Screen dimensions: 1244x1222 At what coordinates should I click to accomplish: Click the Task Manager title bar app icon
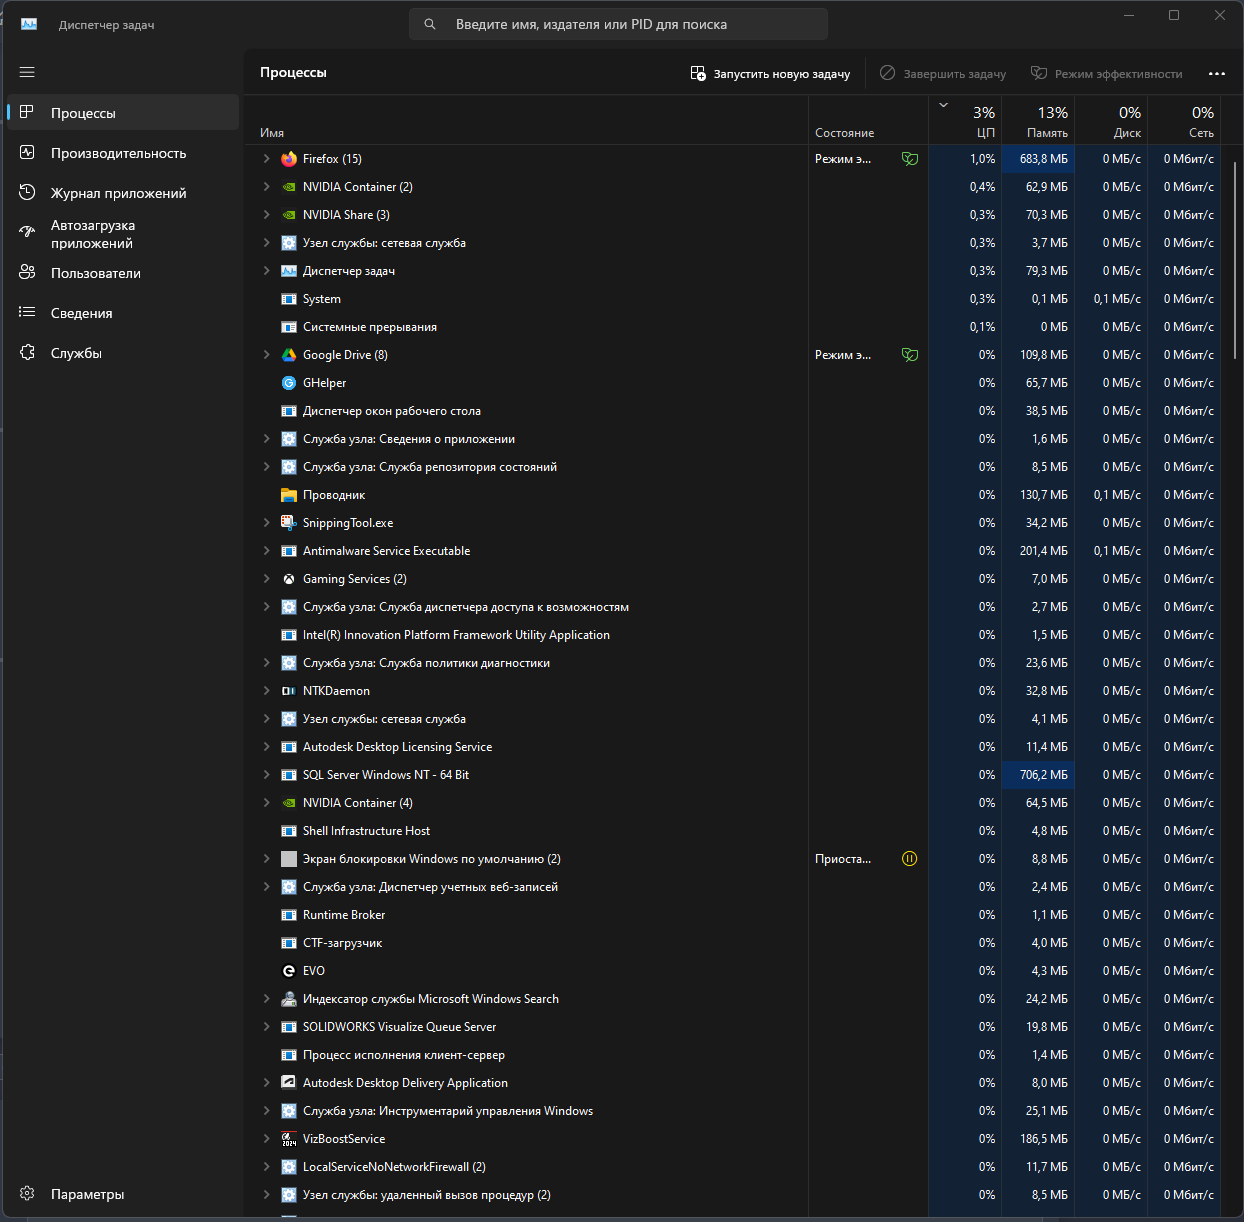(x=29, y=24)
